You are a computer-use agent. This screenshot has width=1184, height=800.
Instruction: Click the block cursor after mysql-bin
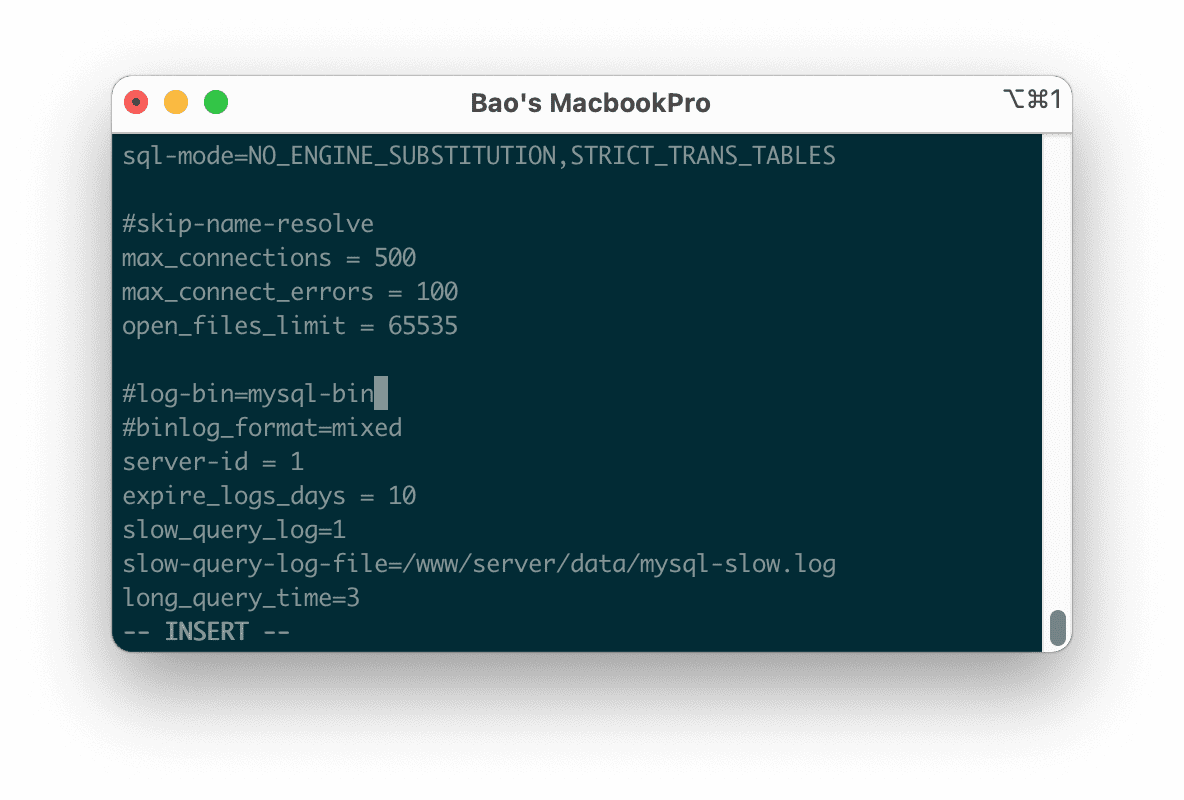pyautogui.click(x=380, y=394)
